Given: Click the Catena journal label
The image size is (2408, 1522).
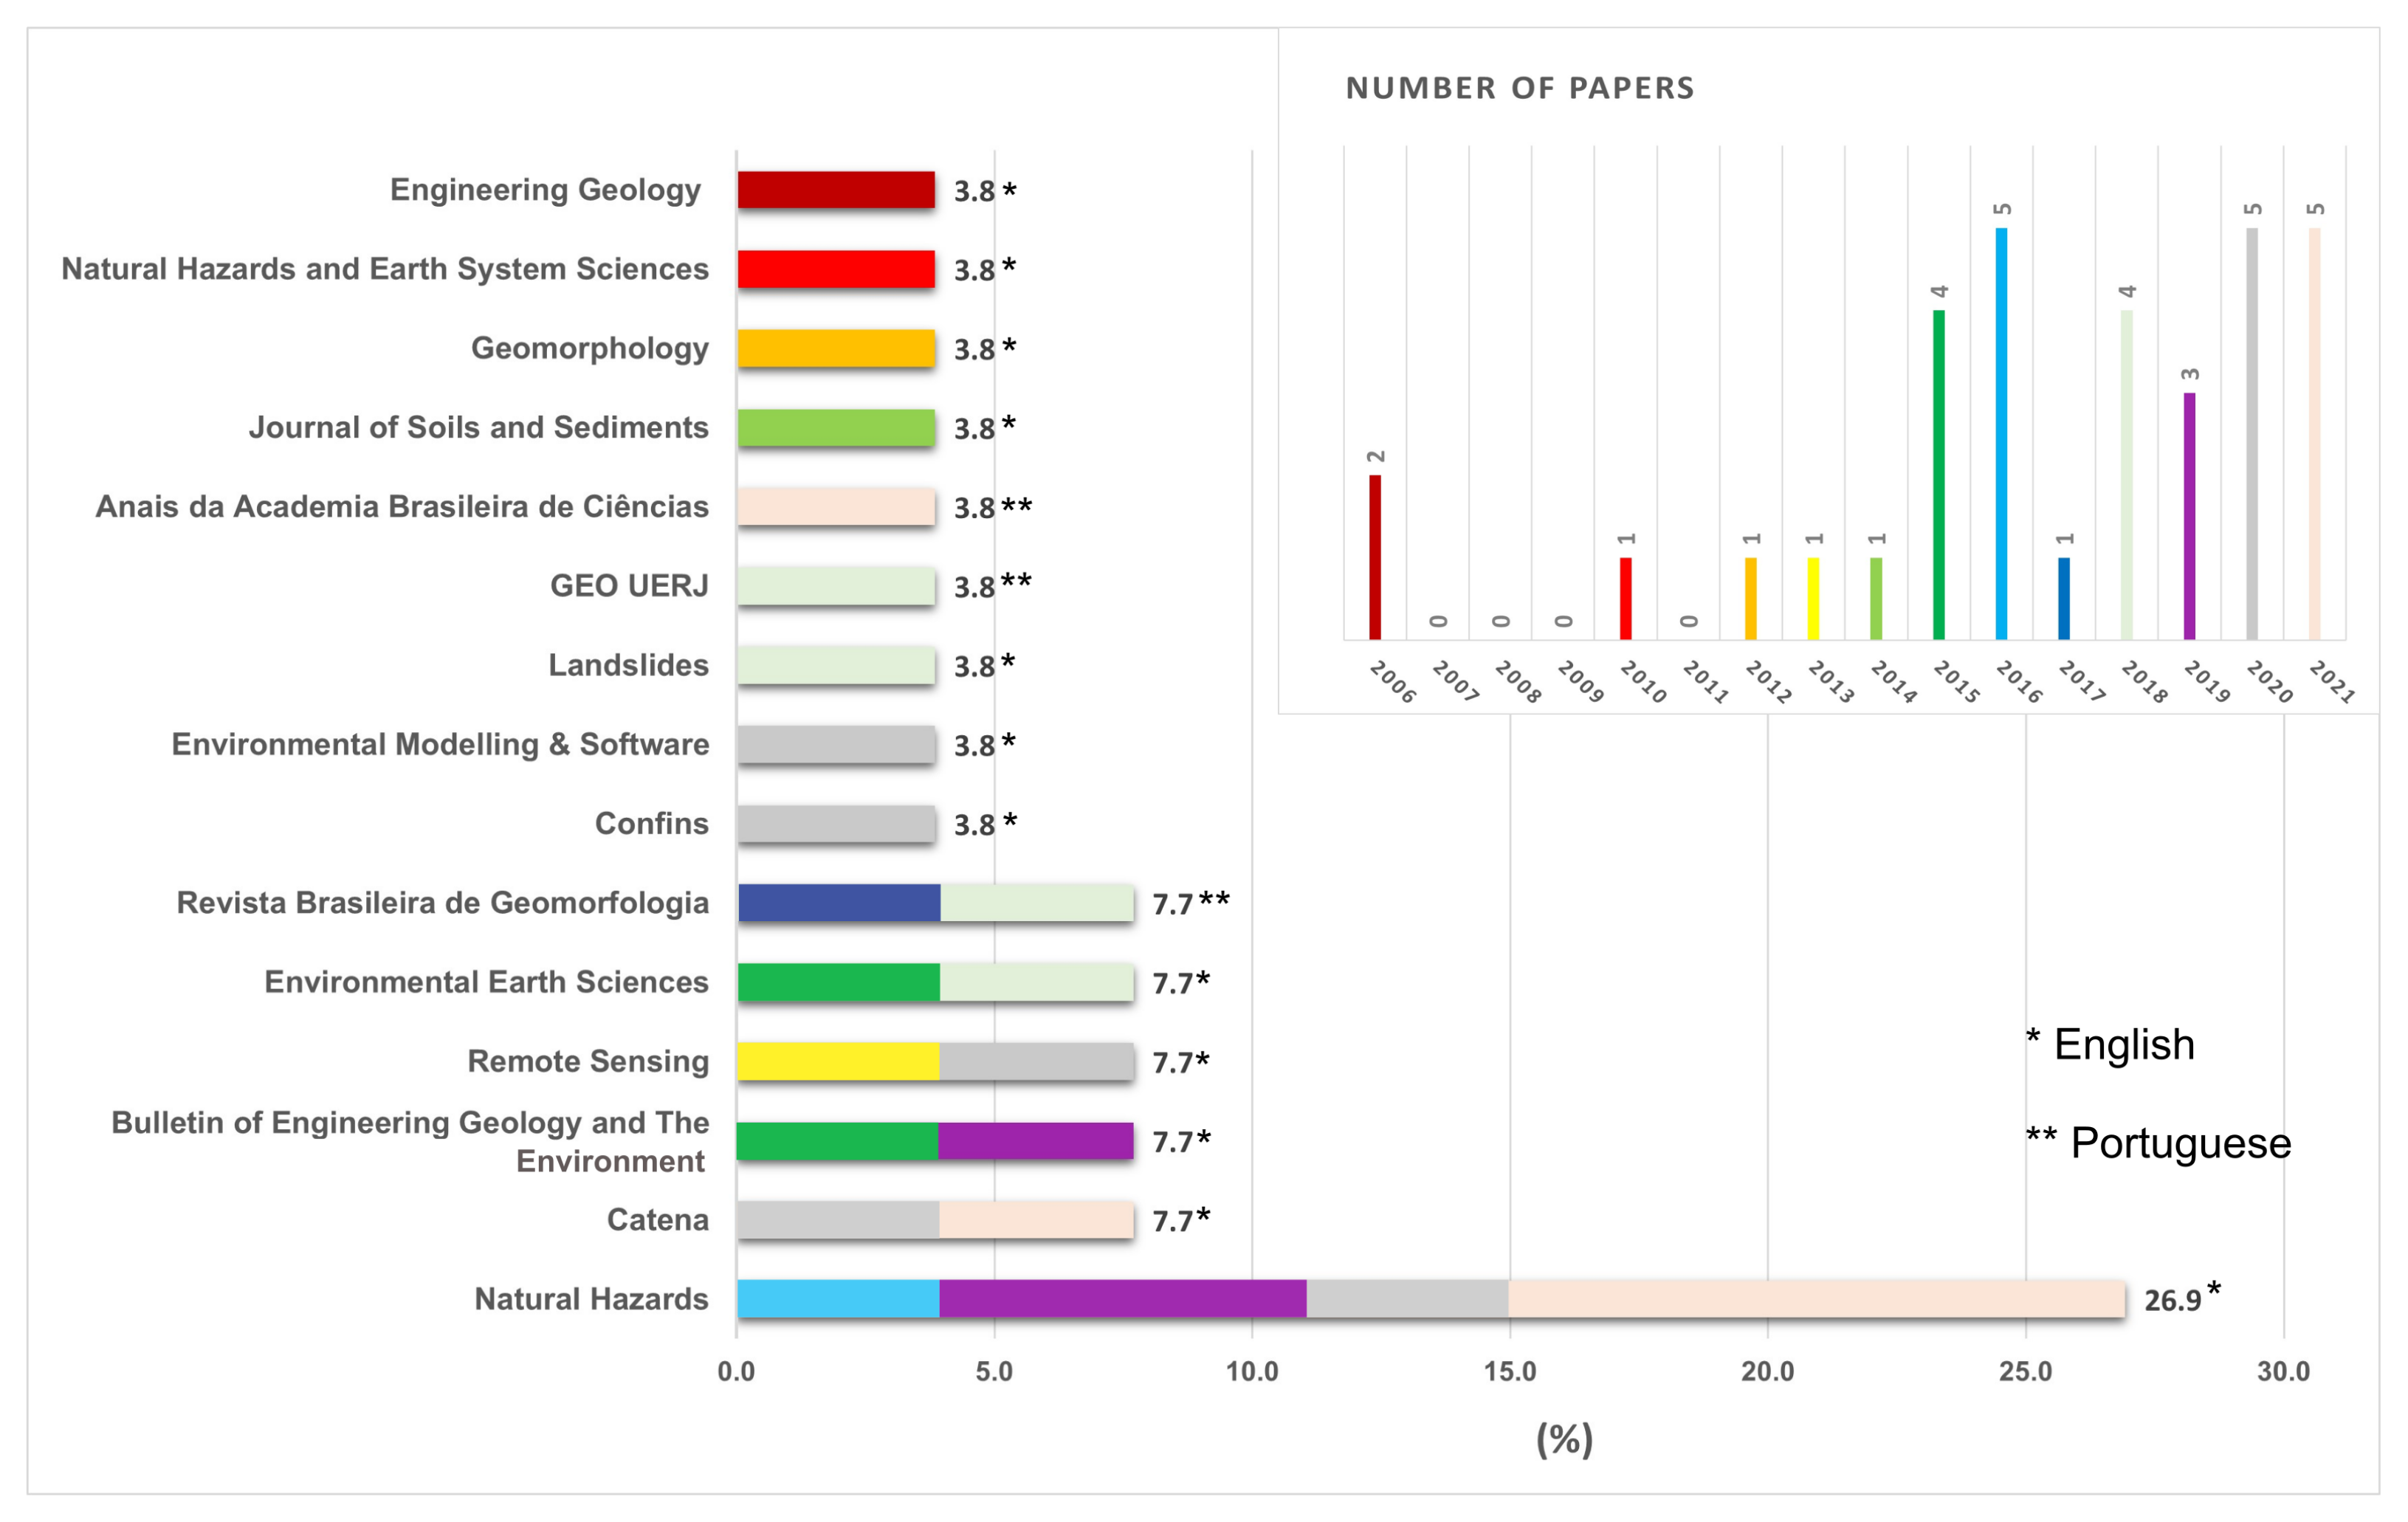Looking at the screenshot, I should pyautogui.click(x=657, y=1220).
